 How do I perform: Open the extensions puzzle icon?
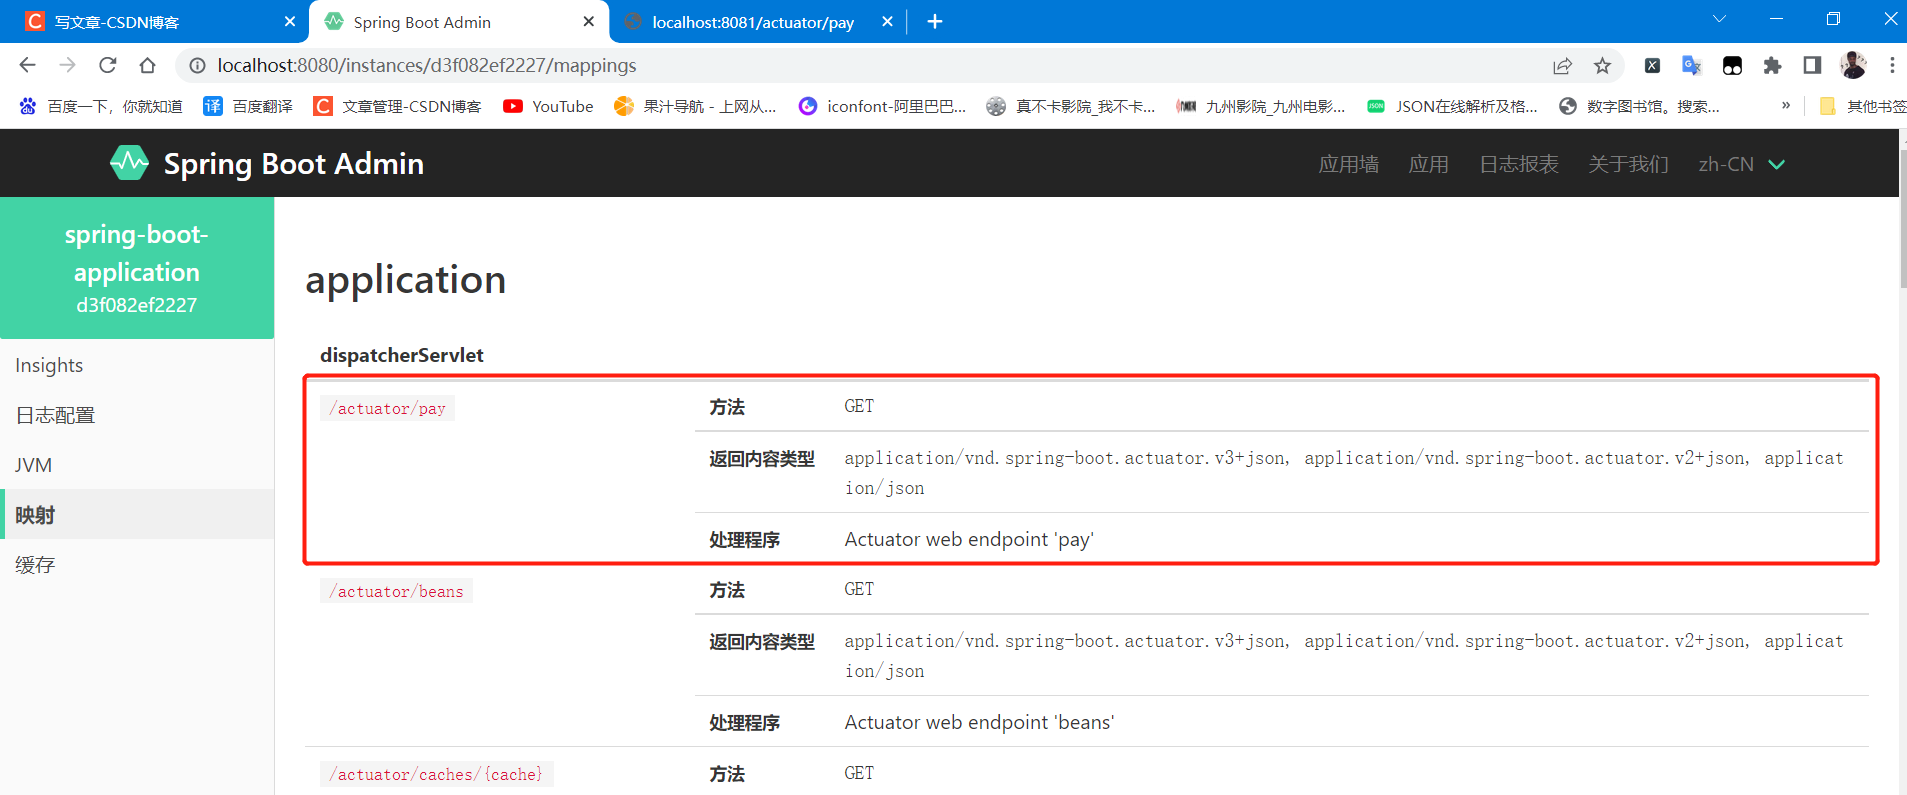tap(1772, 65)
